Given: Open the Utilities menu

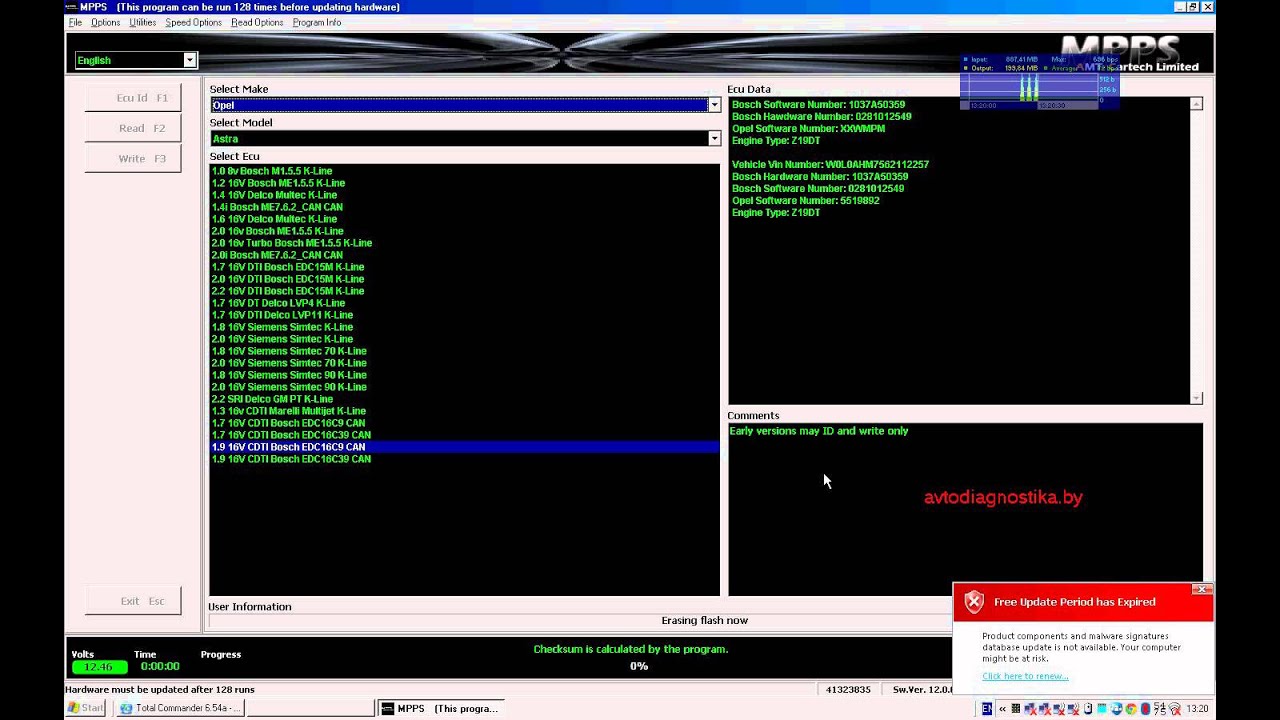Looking at the screenshot, I should click(143, 22).
